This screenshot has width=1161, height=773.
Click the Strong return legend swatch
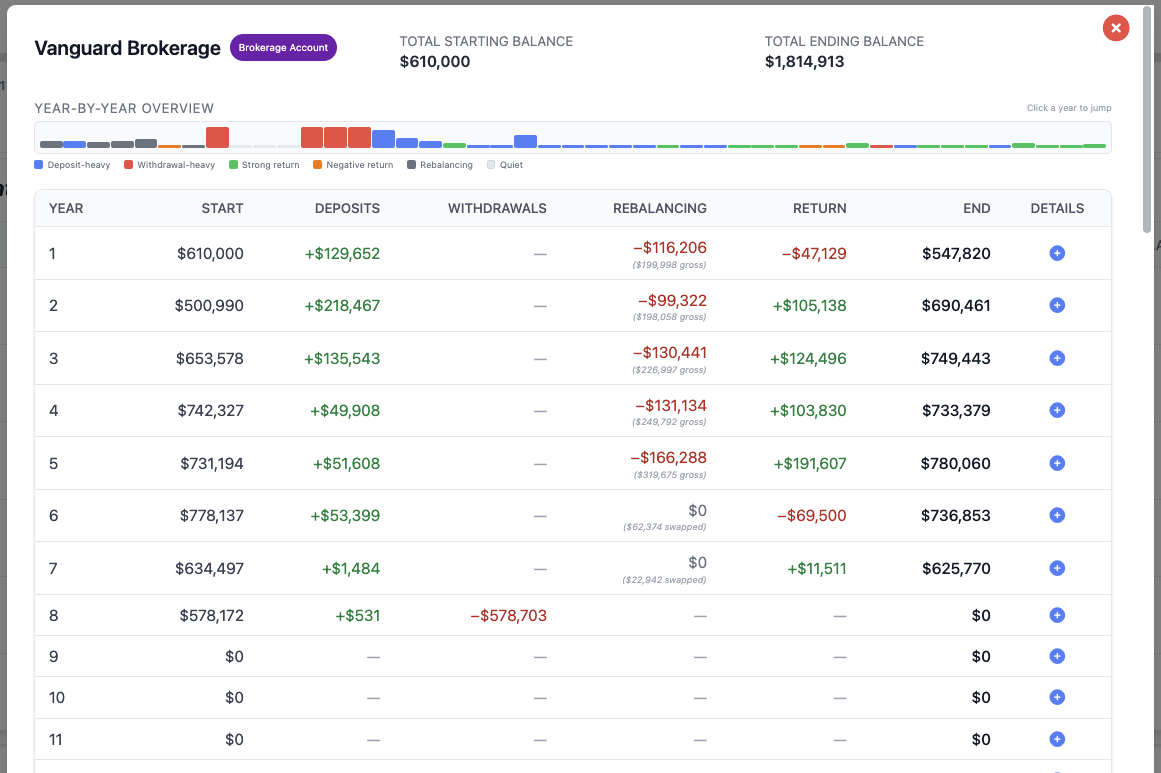click(x=233, y=165)
